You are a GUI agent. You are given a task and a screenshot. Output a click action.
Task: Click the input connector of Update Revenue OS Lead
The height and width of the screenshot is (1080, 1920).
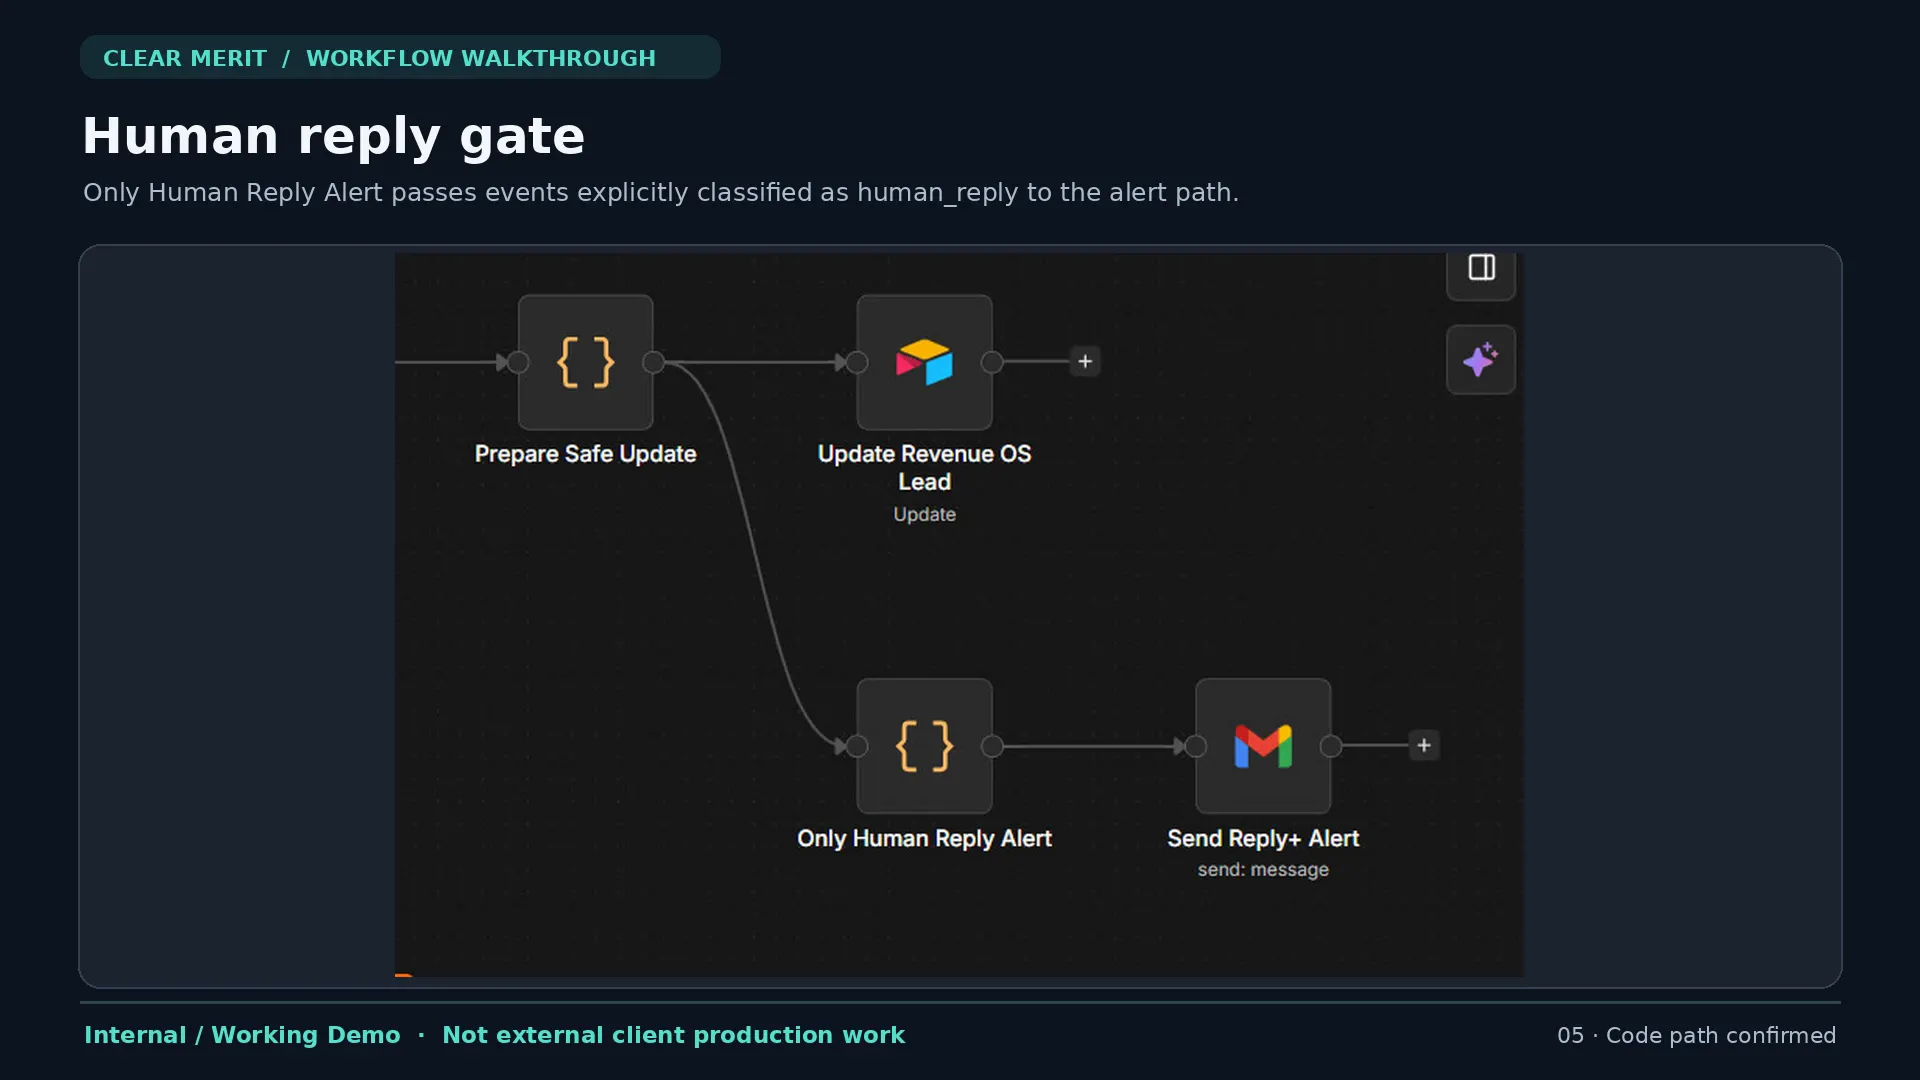(857, 362)
